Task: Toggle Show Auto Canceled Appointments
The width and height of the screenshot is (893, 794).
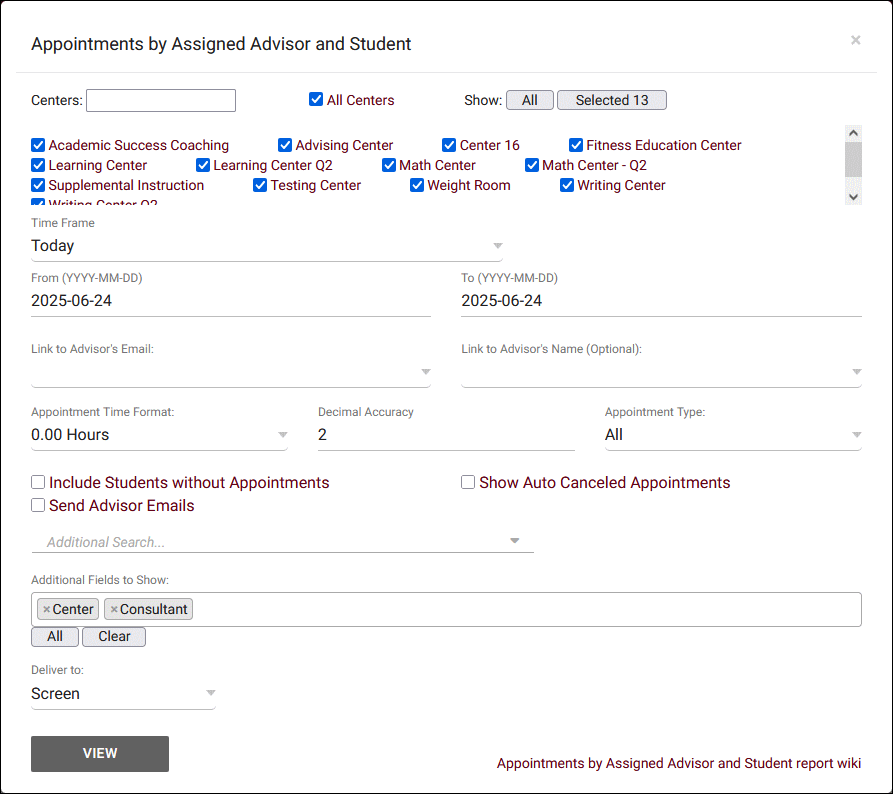Action: tap(468, 483)
